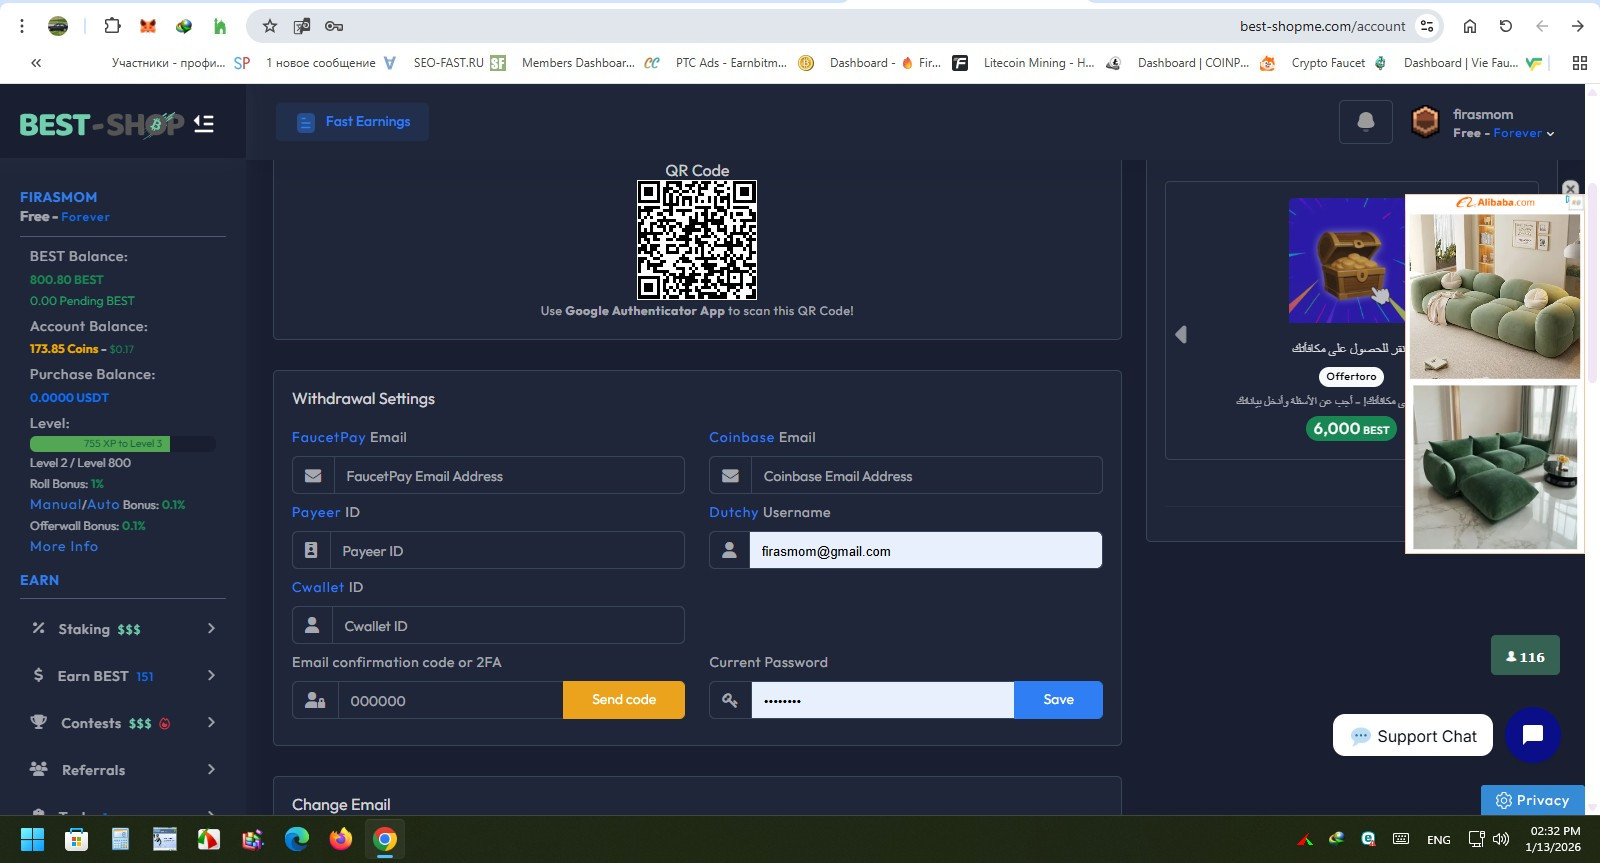This screenshot has height=863, width=1600.
Task: Open the Offertoro offer badge
Action: tap(1351, 377)
